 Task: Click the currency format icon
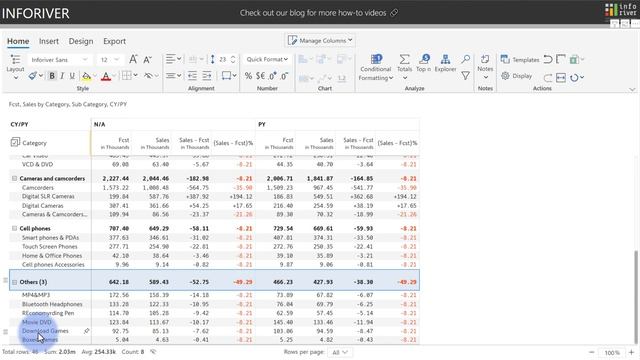[x=260, y=76]
